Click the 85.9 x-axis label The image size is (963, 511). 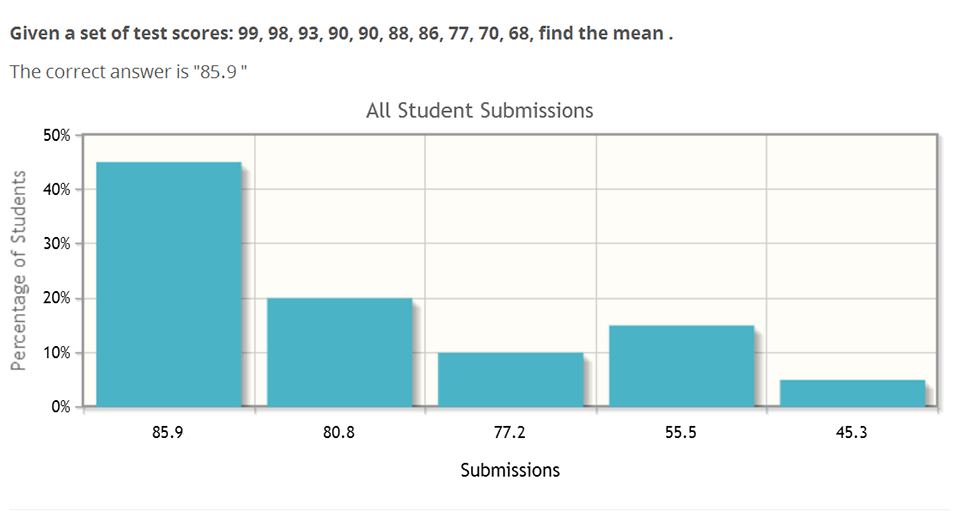tap(168, 432)
